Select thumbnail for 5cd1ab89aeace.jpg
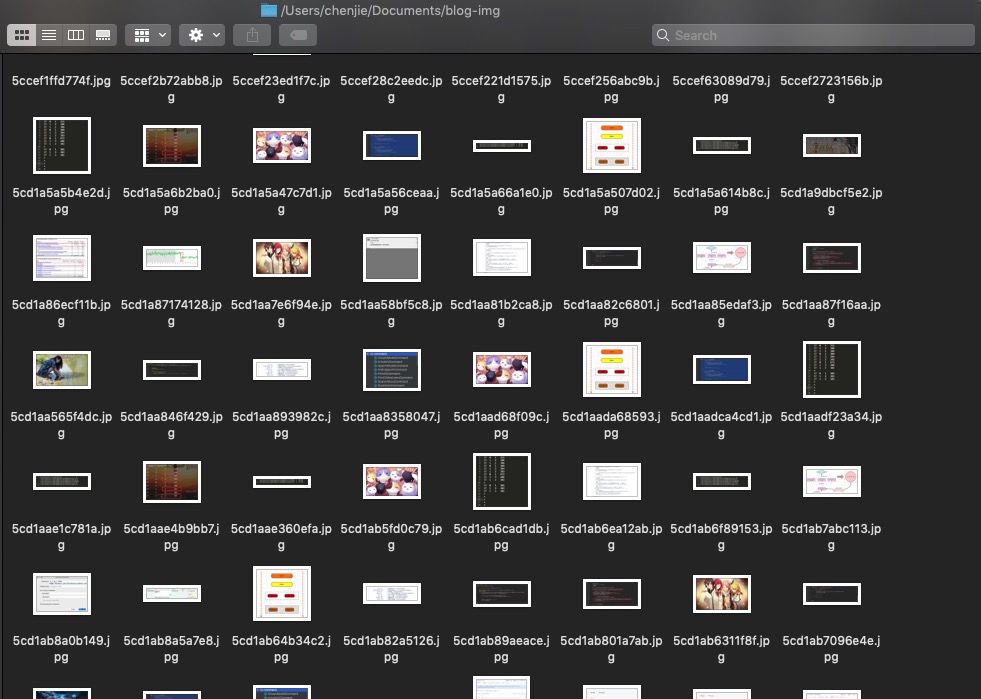The height and width of the screenshot is (699, 981). pos(502,593)
